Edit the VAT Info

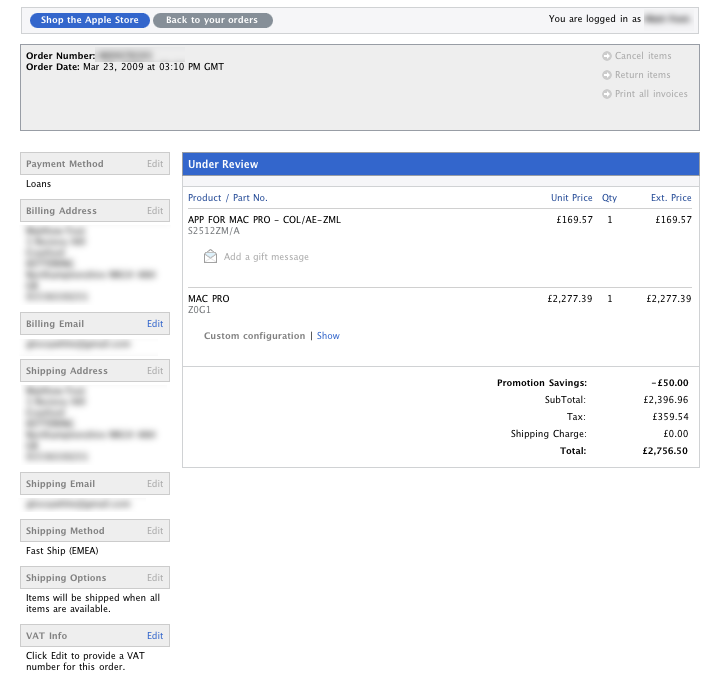pos(155,635)
